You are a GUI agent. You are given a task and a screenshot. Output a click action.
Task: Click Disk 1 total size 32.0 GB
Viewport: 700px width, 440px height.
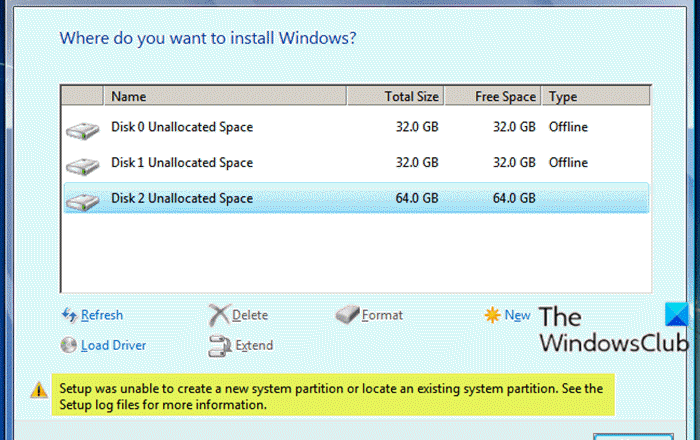coord(417,163)
